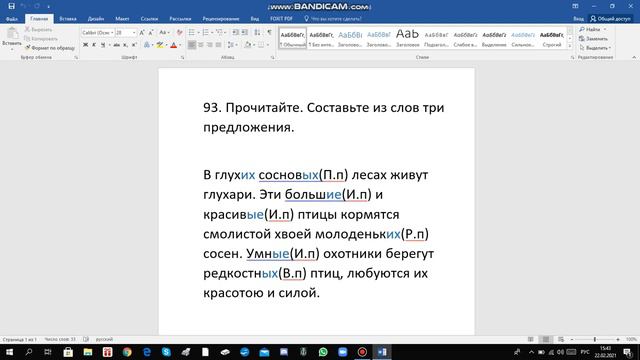Open WhatsApp from the taskbar
Viewport: 640px width, 360px height.
click(x=323, y=352)
